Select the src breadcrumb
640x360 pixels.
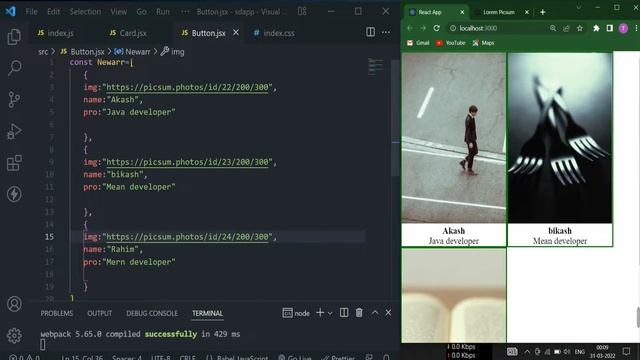click(x=43, y=52)
